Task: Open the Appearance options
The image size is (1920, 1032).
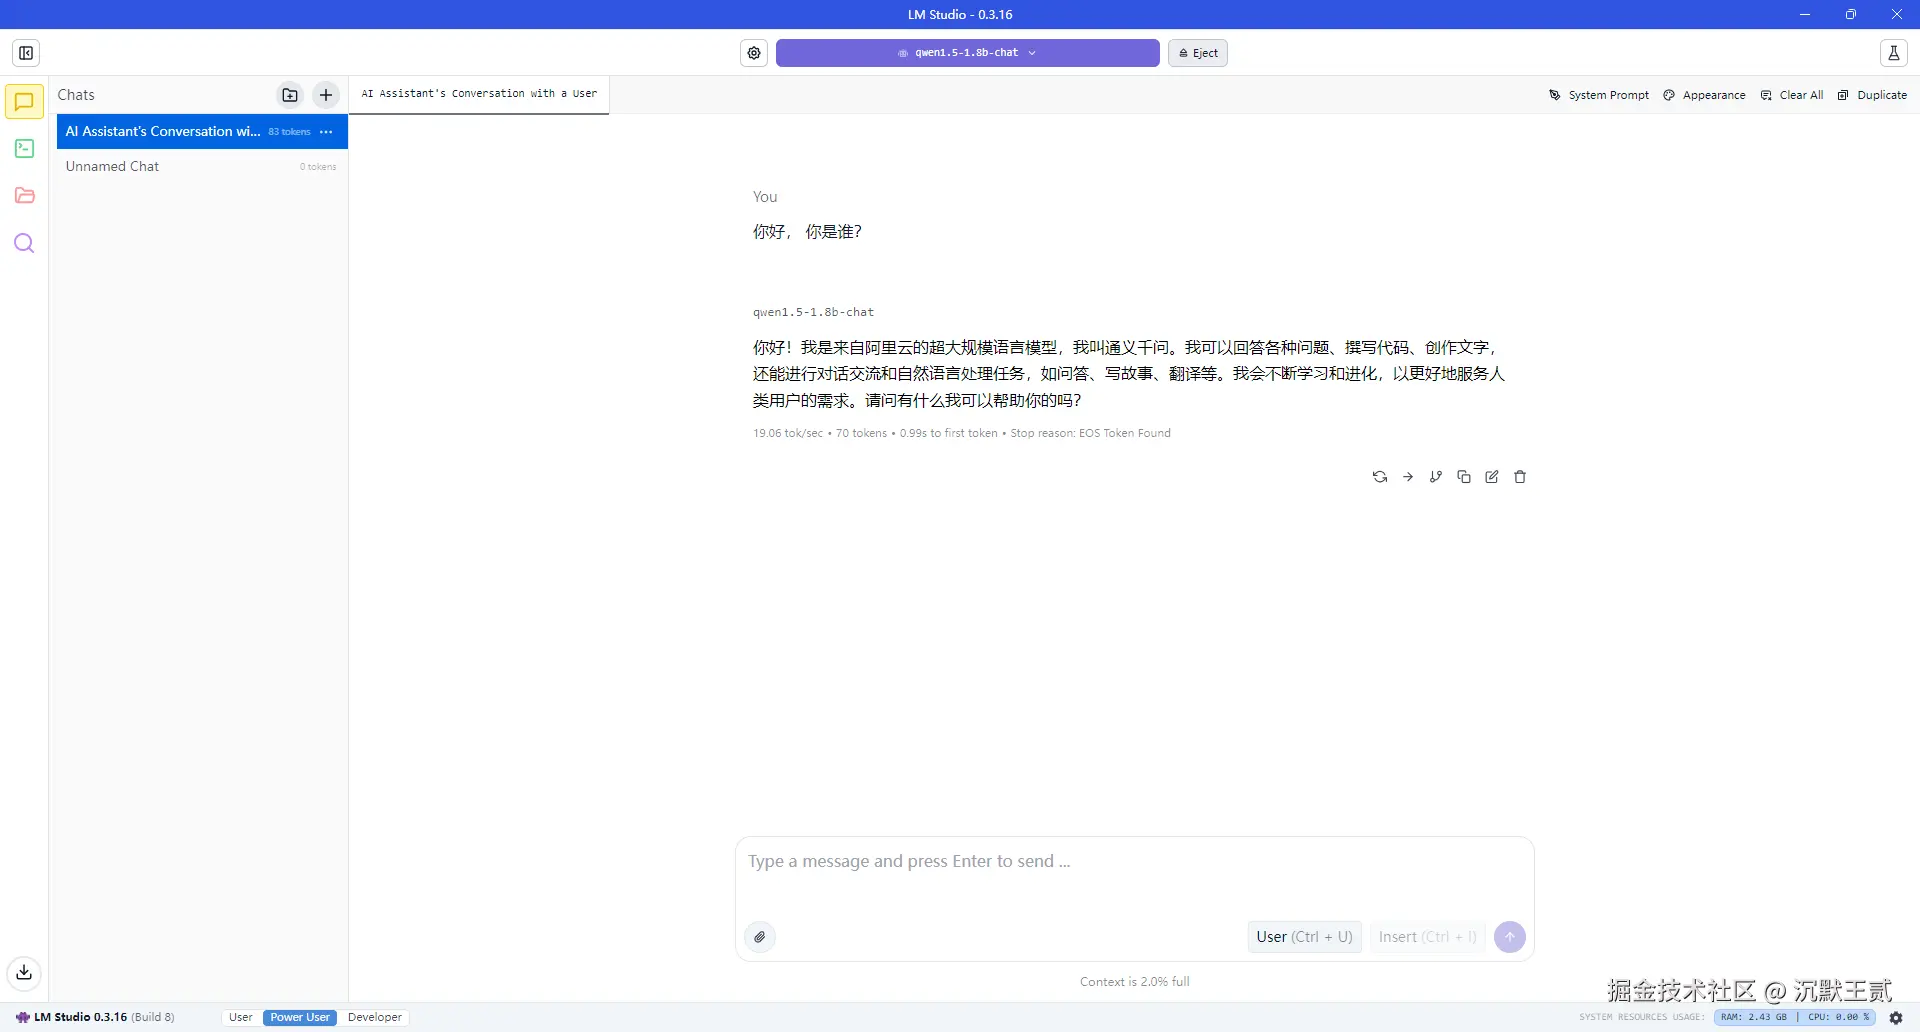Action: [x=1705, y=95]
